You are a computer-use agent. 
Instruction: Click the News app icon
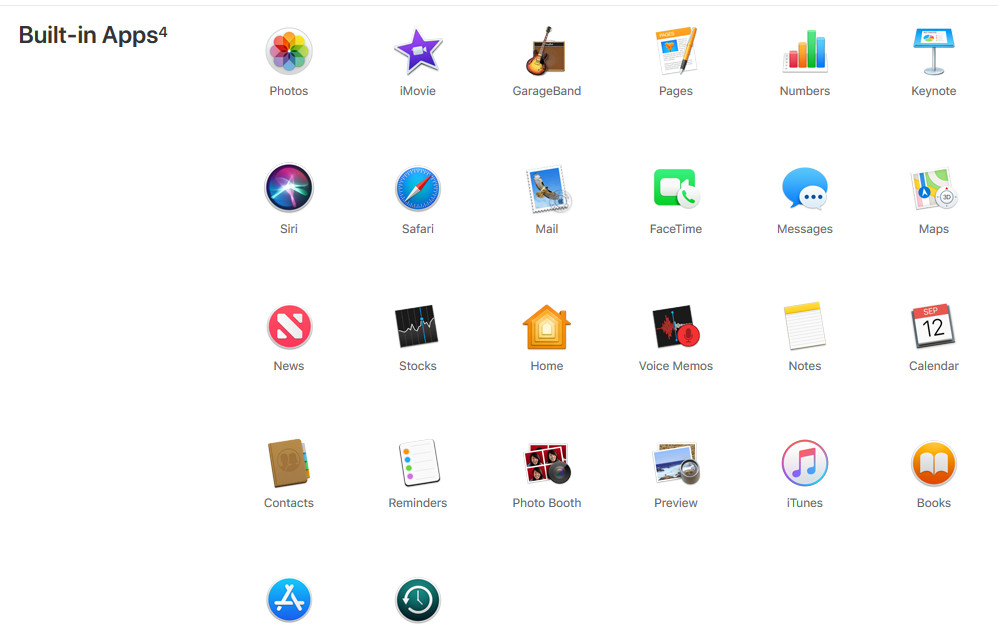[289, 326]
